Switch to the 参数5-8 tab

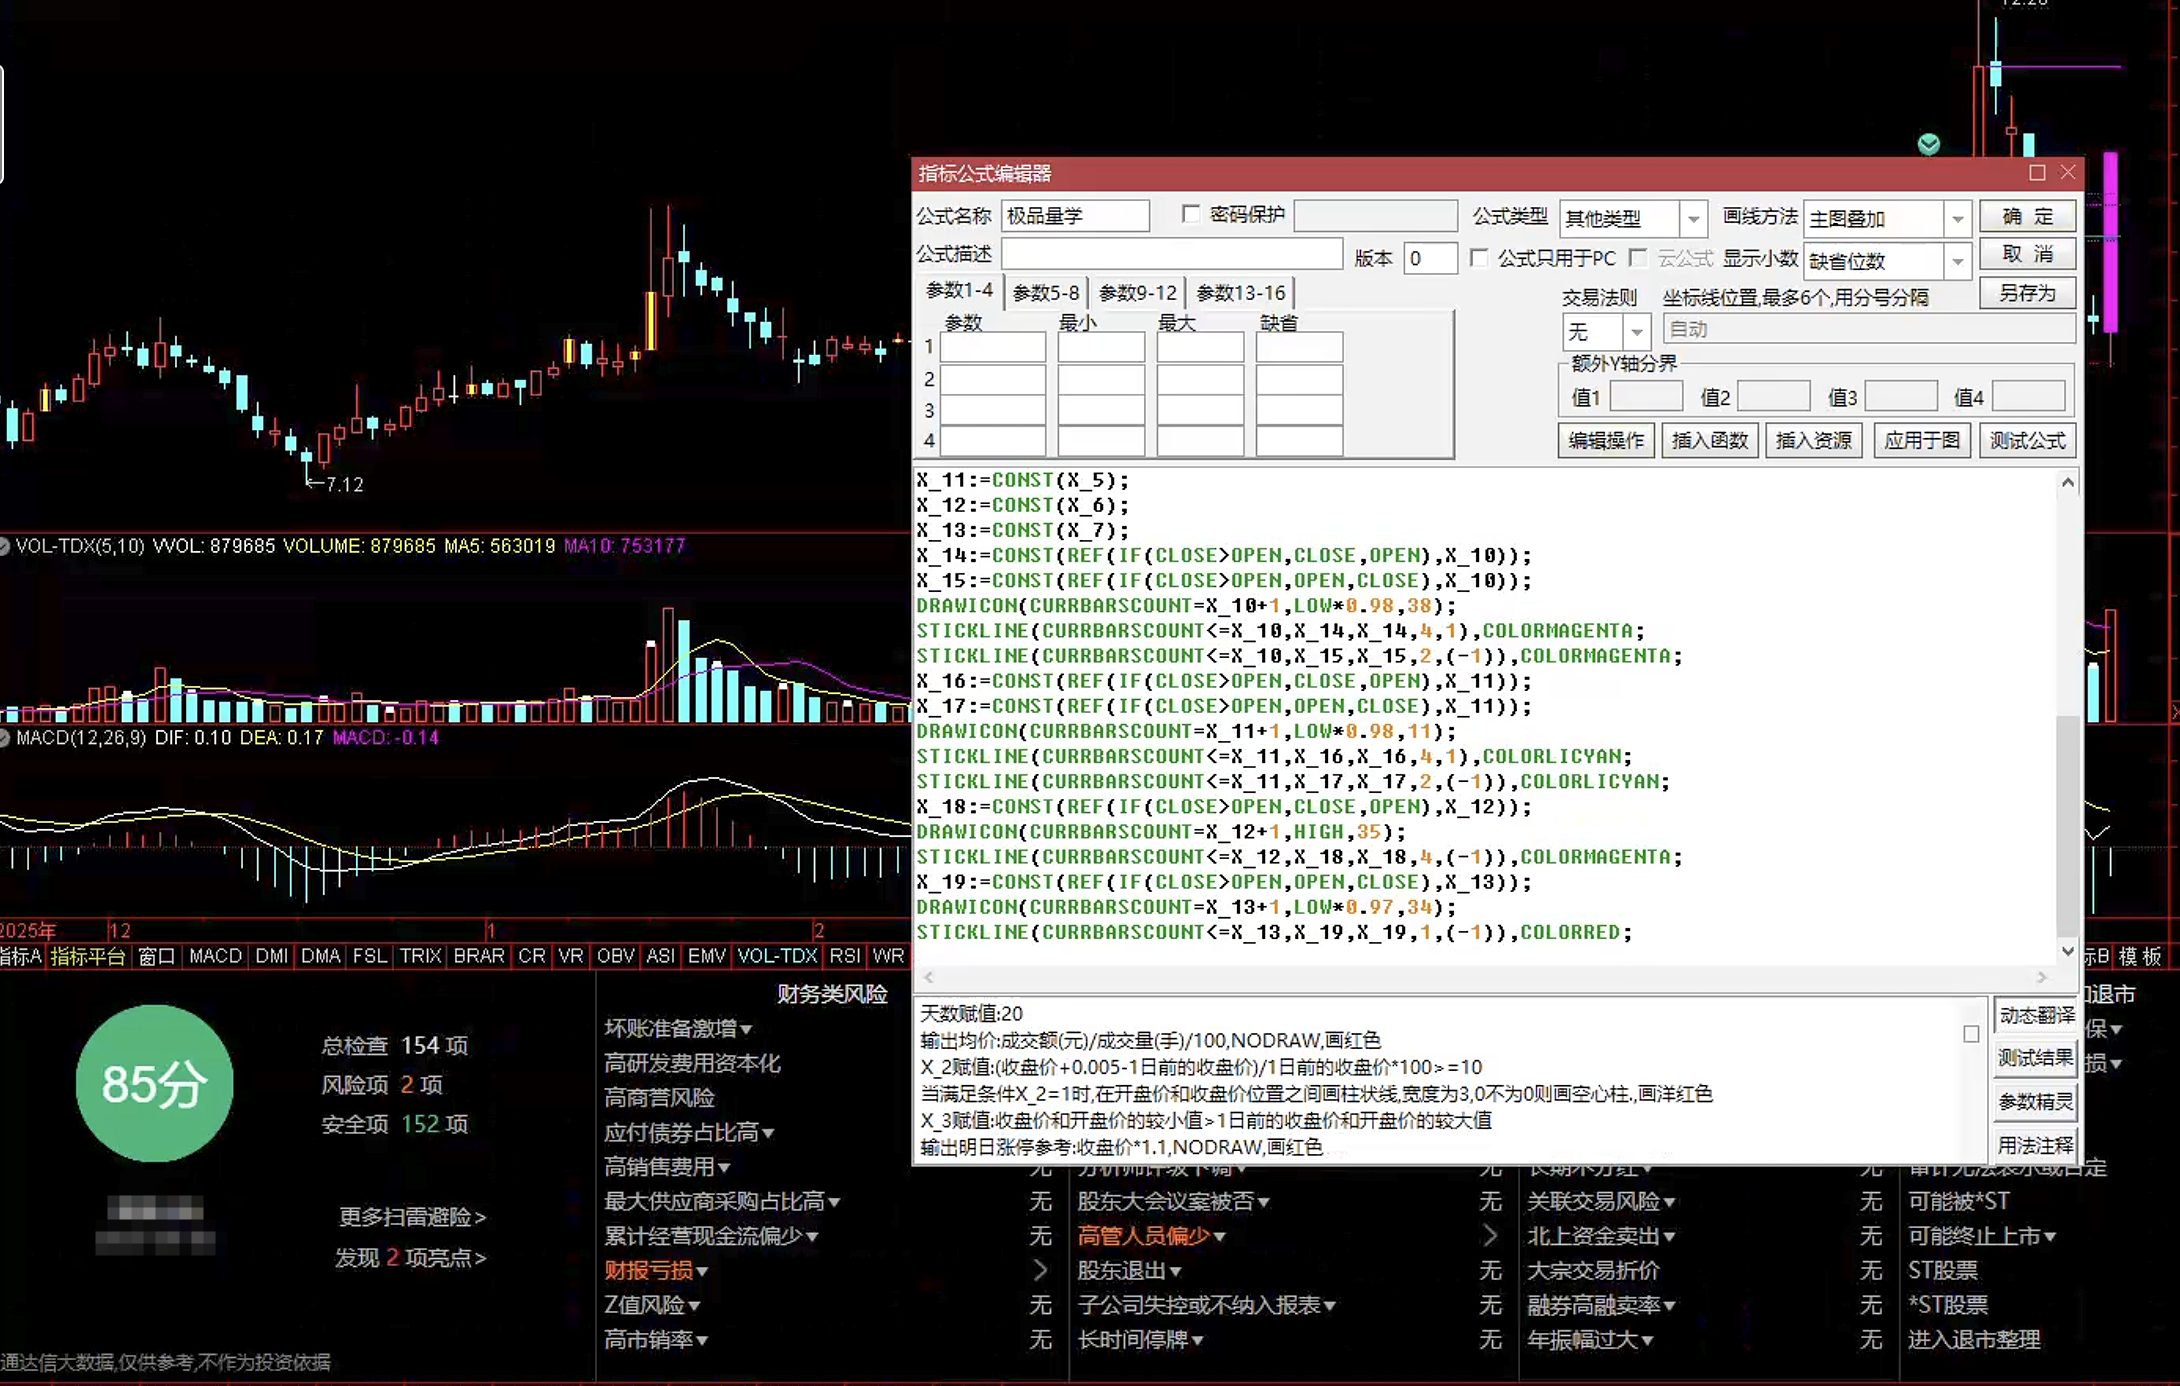point(1046,293)
